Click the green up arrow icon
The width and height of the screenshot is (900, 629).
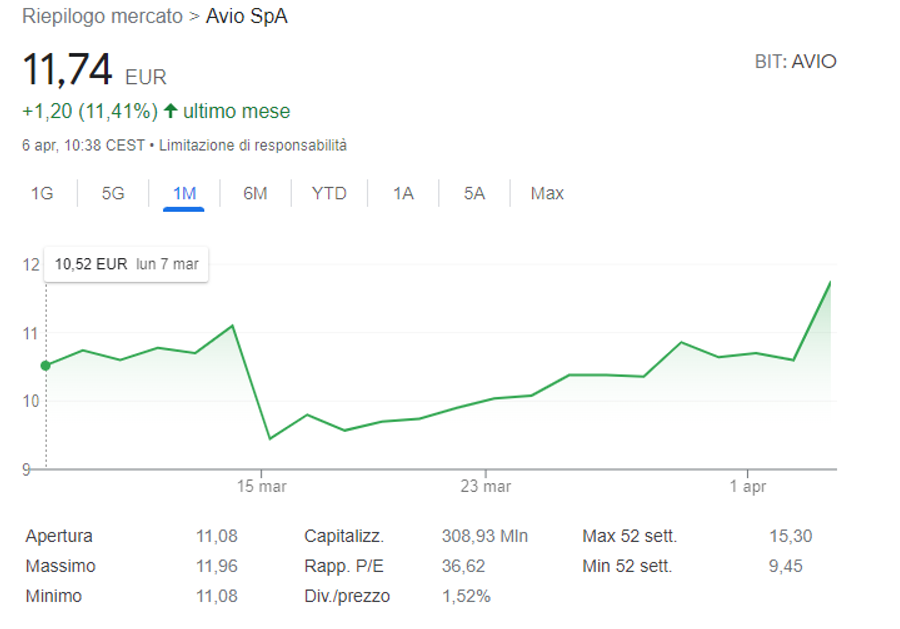tap(170, 110)
